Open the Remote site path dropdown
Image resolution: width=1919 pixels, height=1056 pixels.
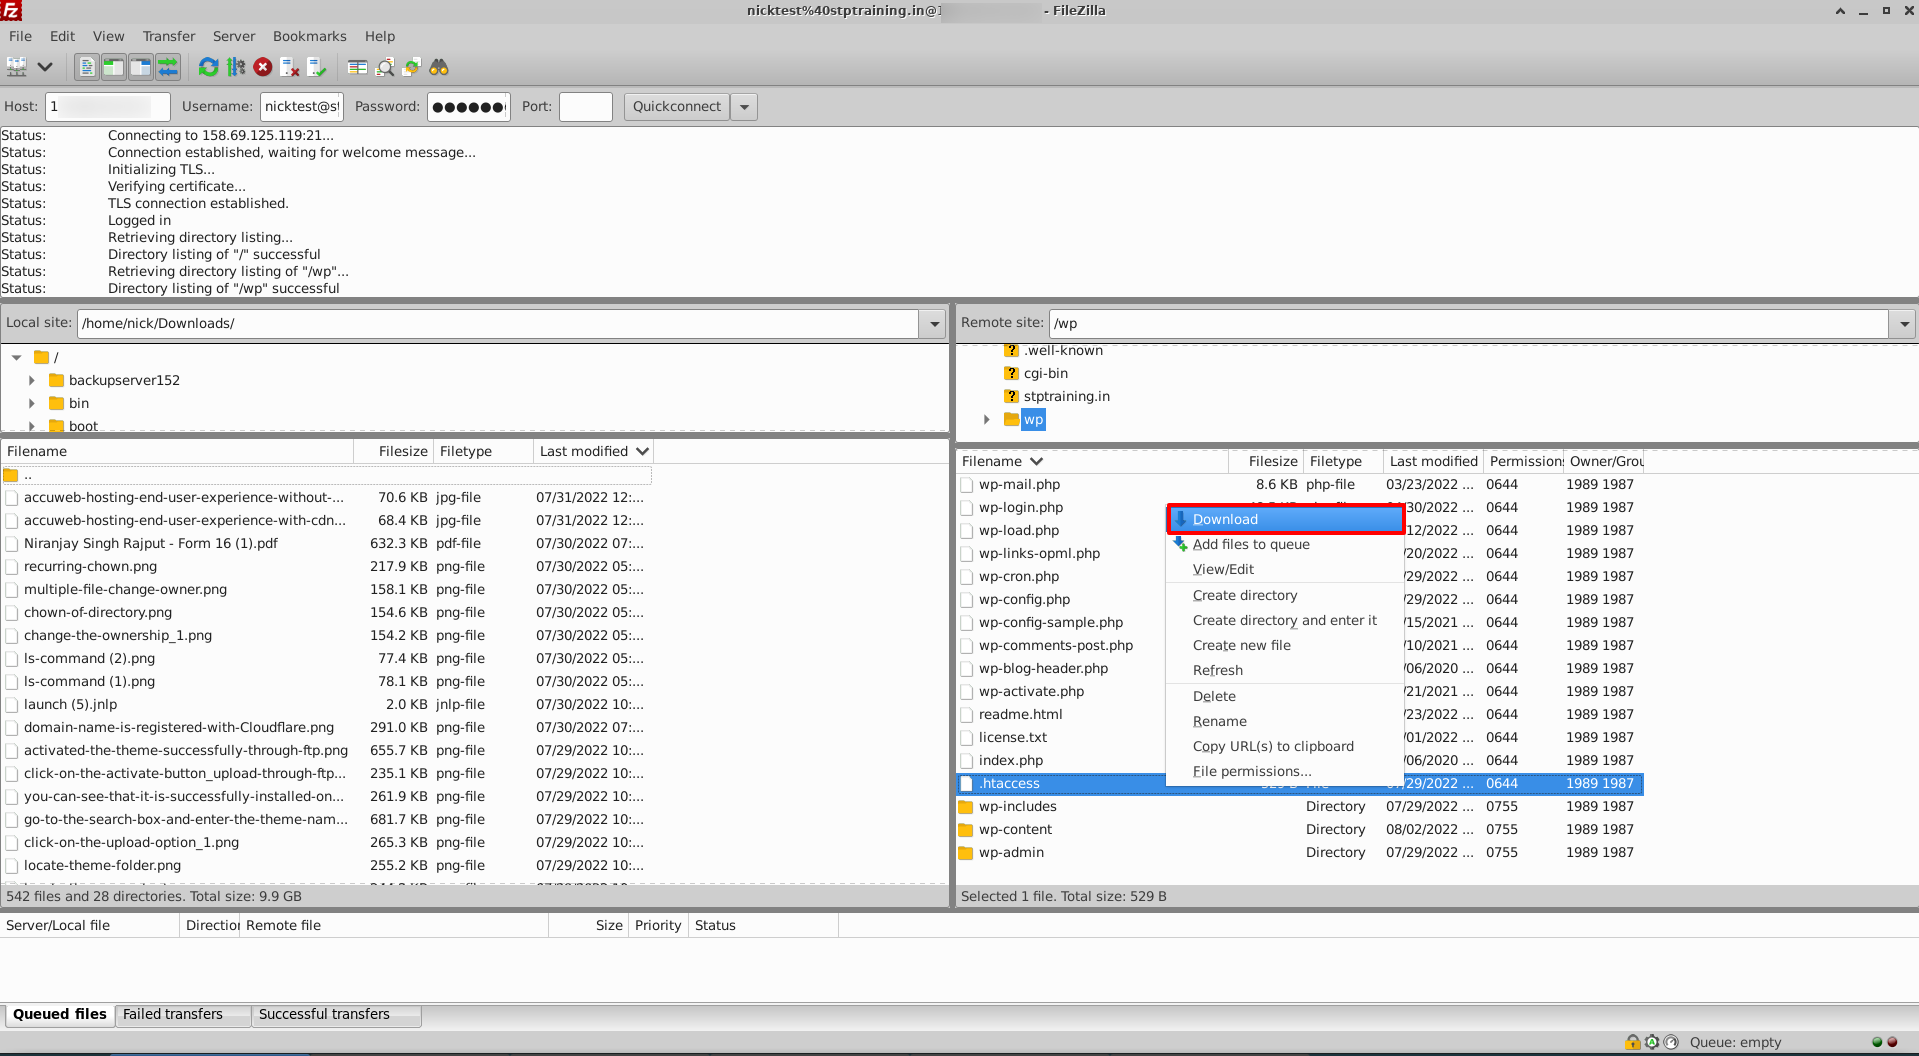(1903, 323)
